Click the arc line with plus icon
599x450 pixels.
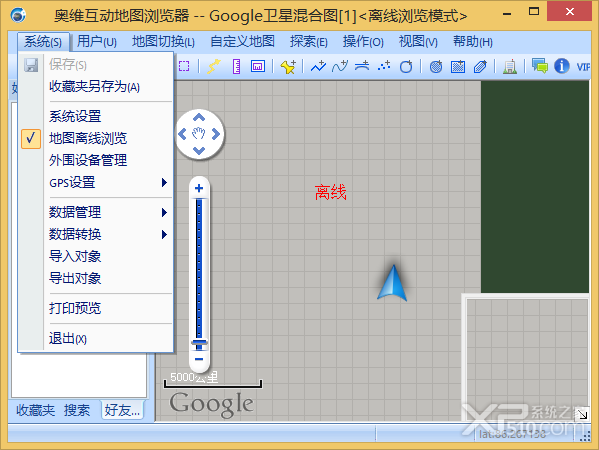(362, 66)
